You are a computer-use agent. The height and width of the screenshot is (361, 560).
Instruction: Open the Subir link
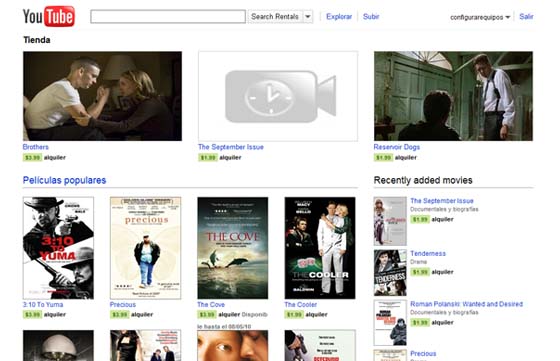click(x=371, y=16)
